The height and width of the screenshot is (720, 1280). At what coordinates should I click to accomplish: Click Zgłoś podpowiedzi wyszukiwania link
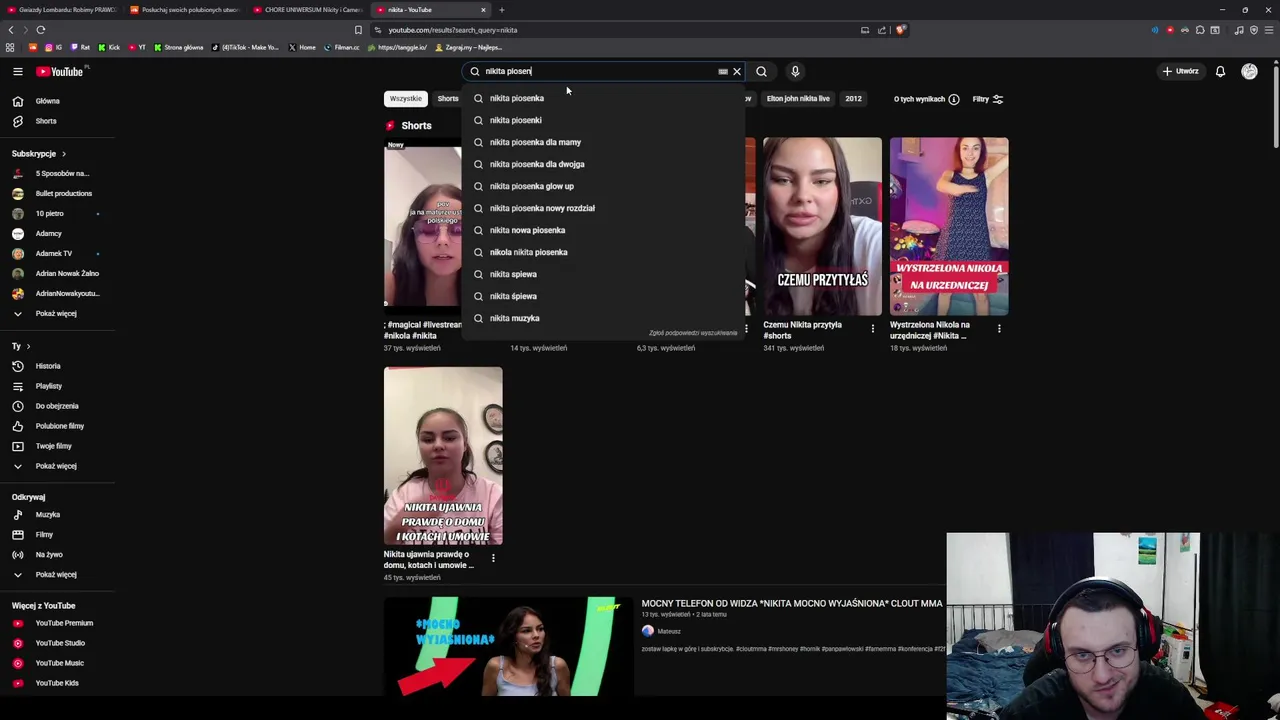693,333
